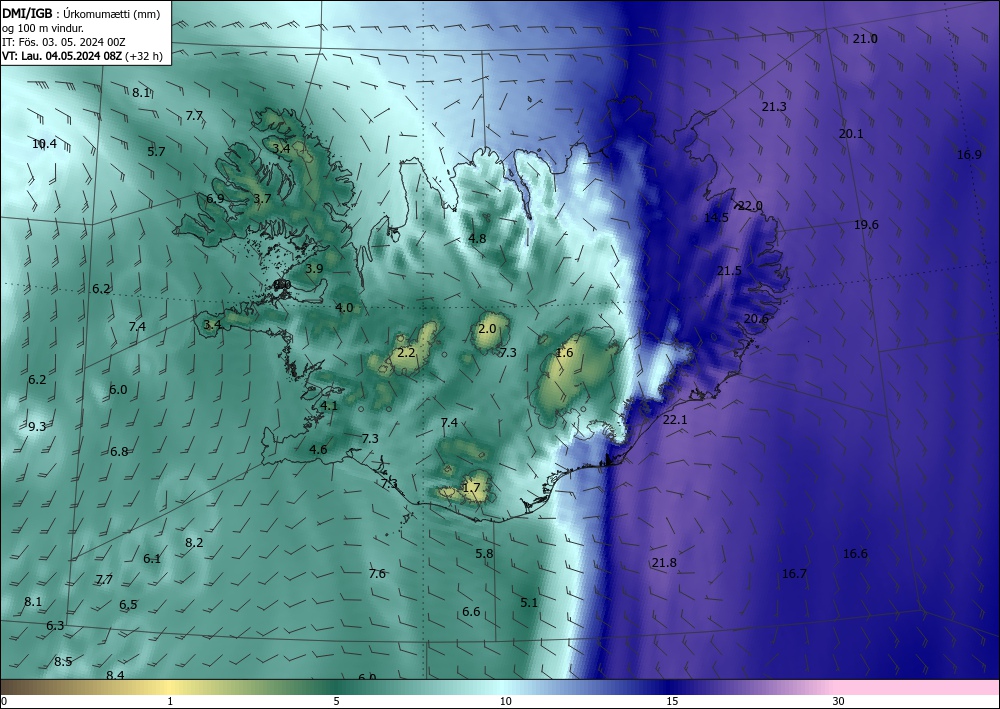Viewport: 1000px width, 709px height.
Task: Click the map value '8.2'
Action: coord(194,543)
